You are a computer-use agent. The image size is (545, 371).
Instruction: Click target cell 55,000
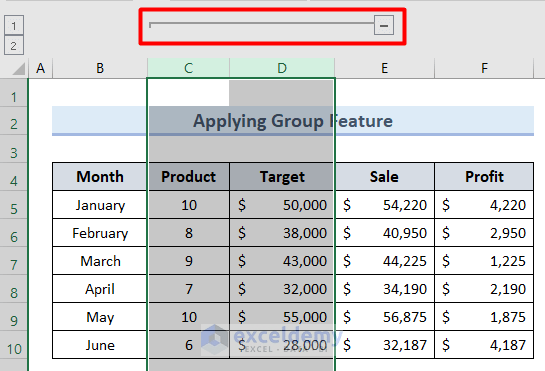coord(282,317)
